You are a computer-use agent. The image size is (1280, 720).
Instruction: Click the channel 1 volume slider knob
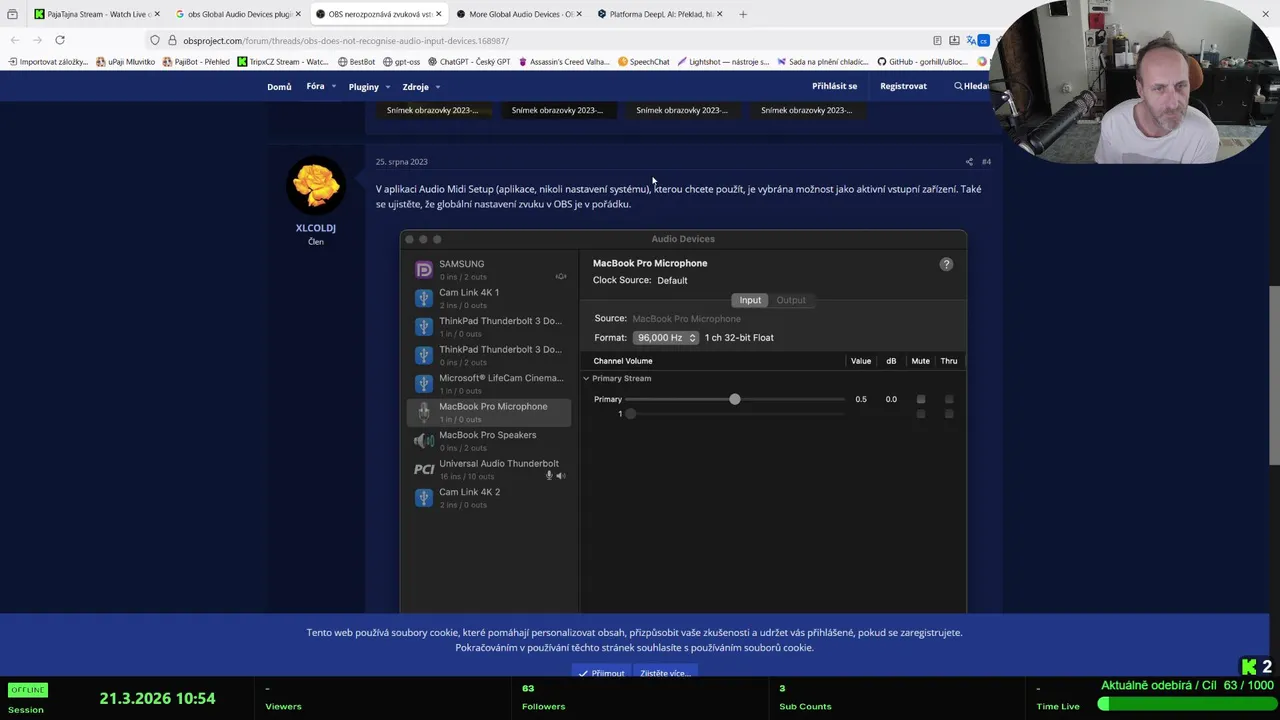630,414
